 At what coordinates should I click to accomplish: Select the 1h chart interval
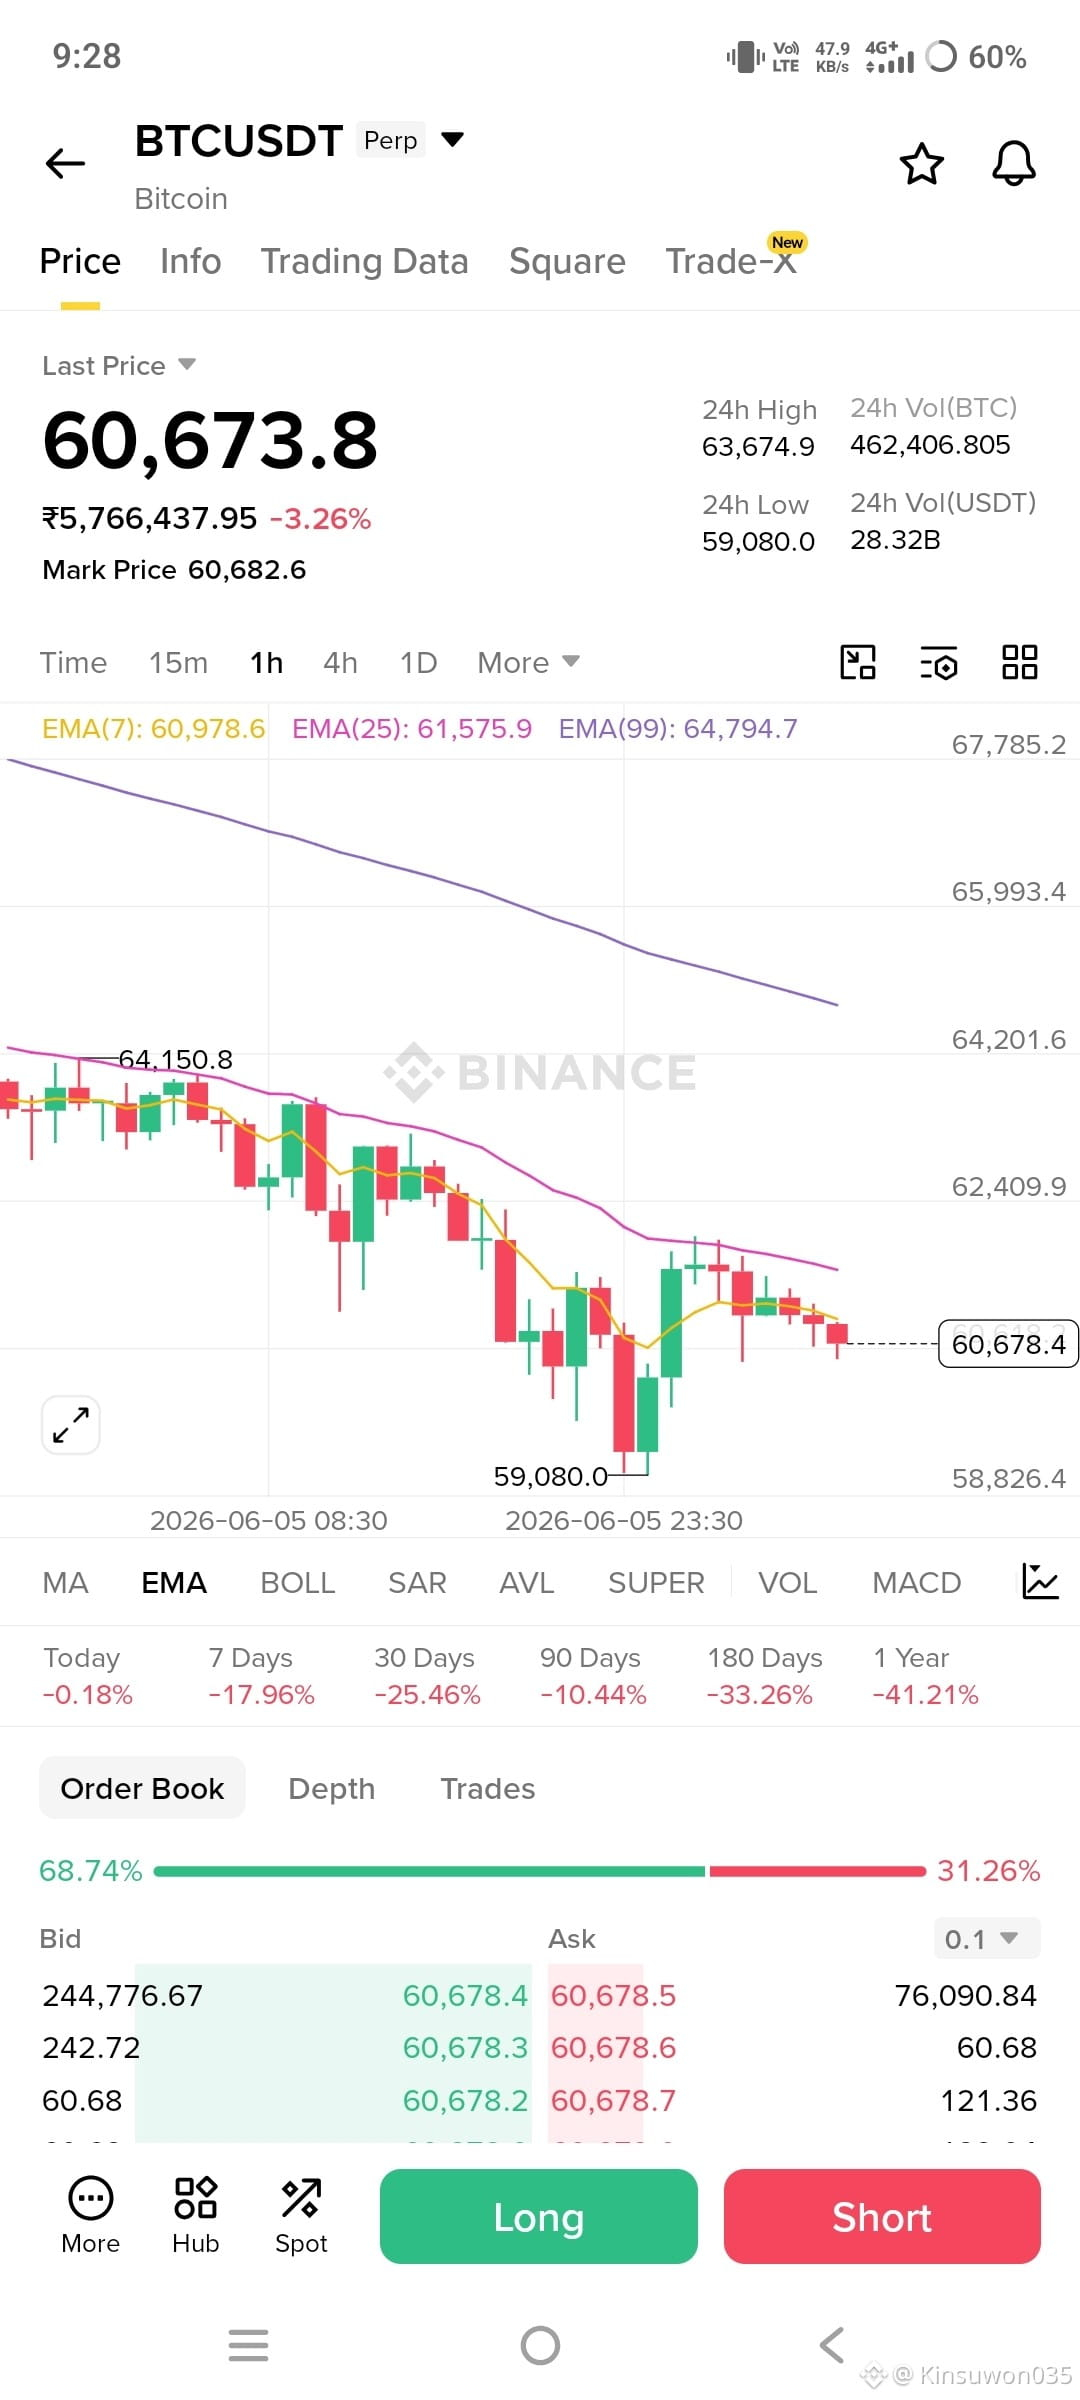coord(266,662)
